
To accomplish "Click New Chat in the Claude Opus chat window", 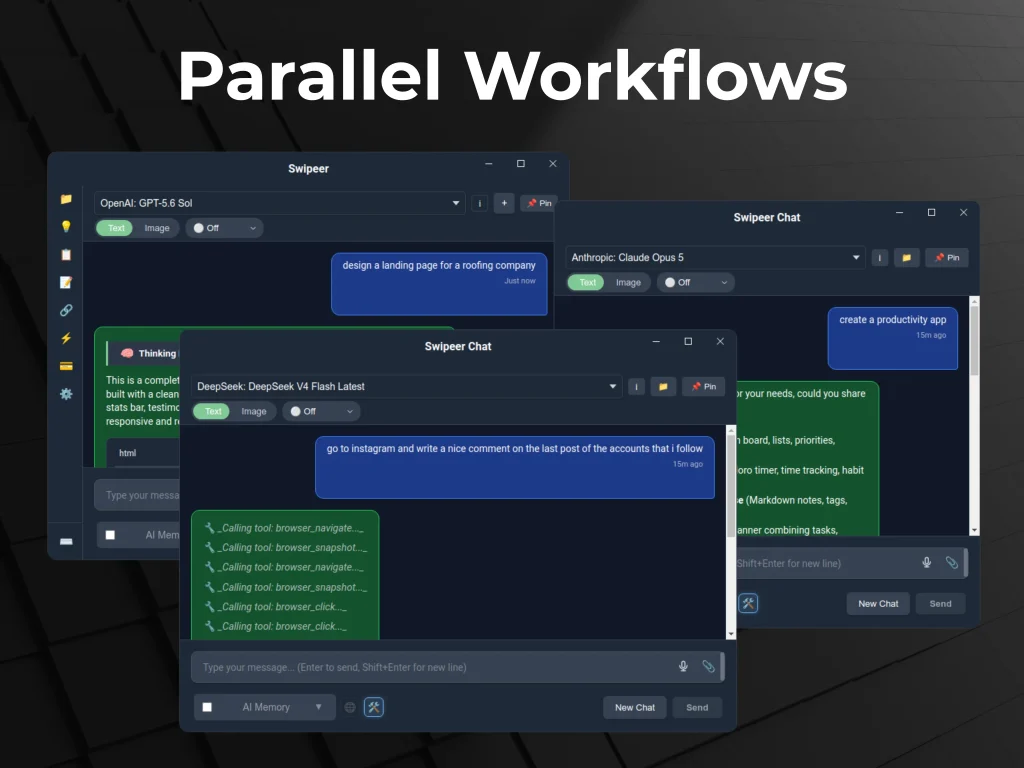I will coord(878,603).
